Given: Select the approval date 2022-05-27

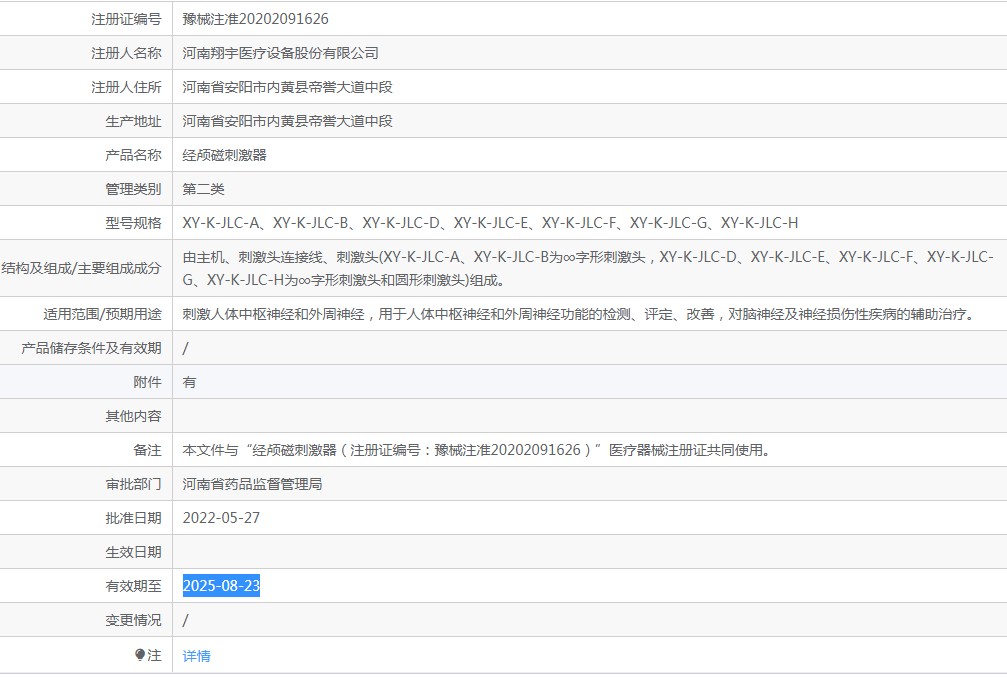Looking at the screenshot, I should (222, 518).
